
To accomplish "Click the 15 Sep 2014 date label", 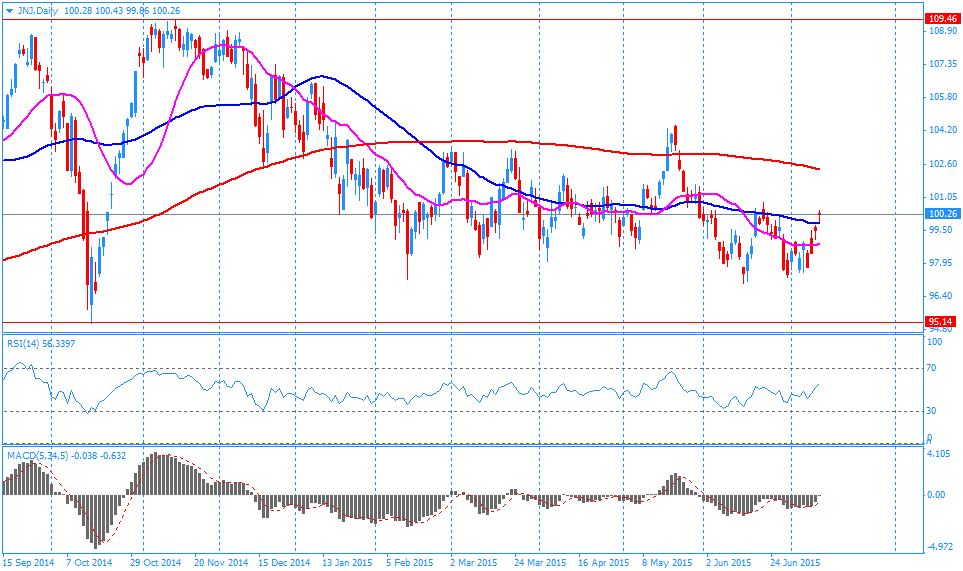I will [28, 562].
